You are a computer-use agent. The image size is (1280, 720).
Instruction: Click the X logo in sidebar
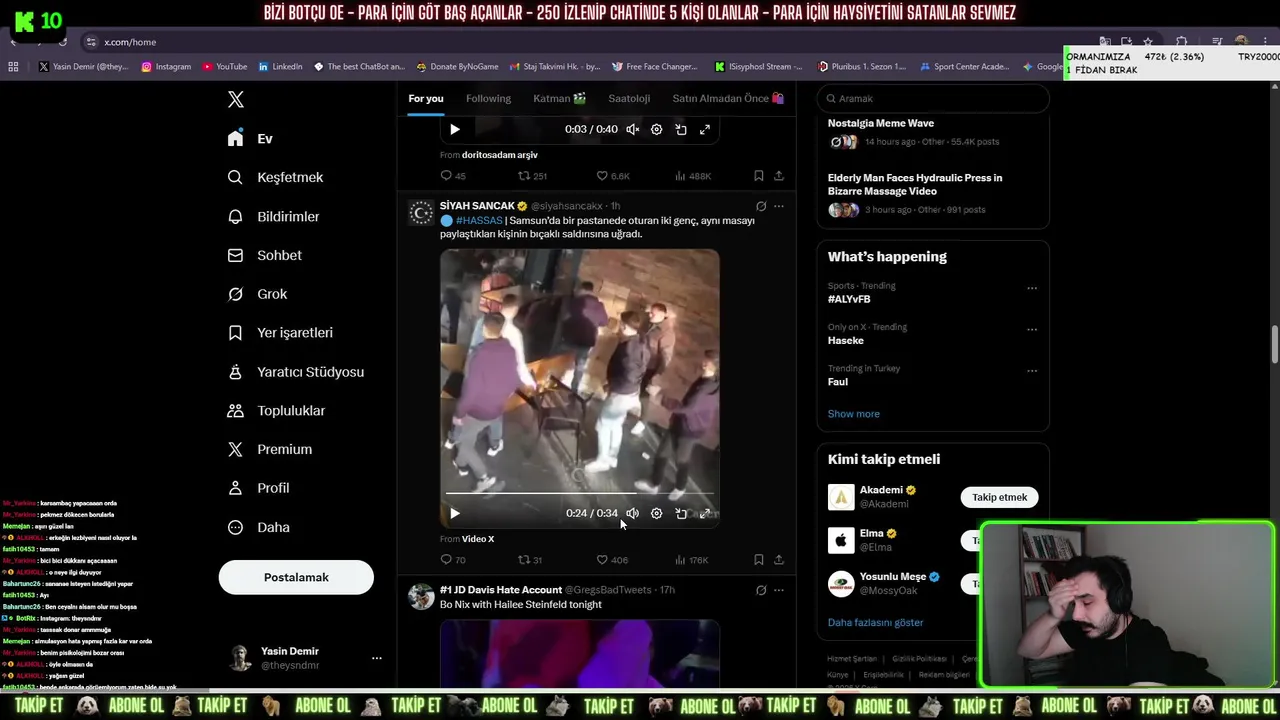coord(236,99)
